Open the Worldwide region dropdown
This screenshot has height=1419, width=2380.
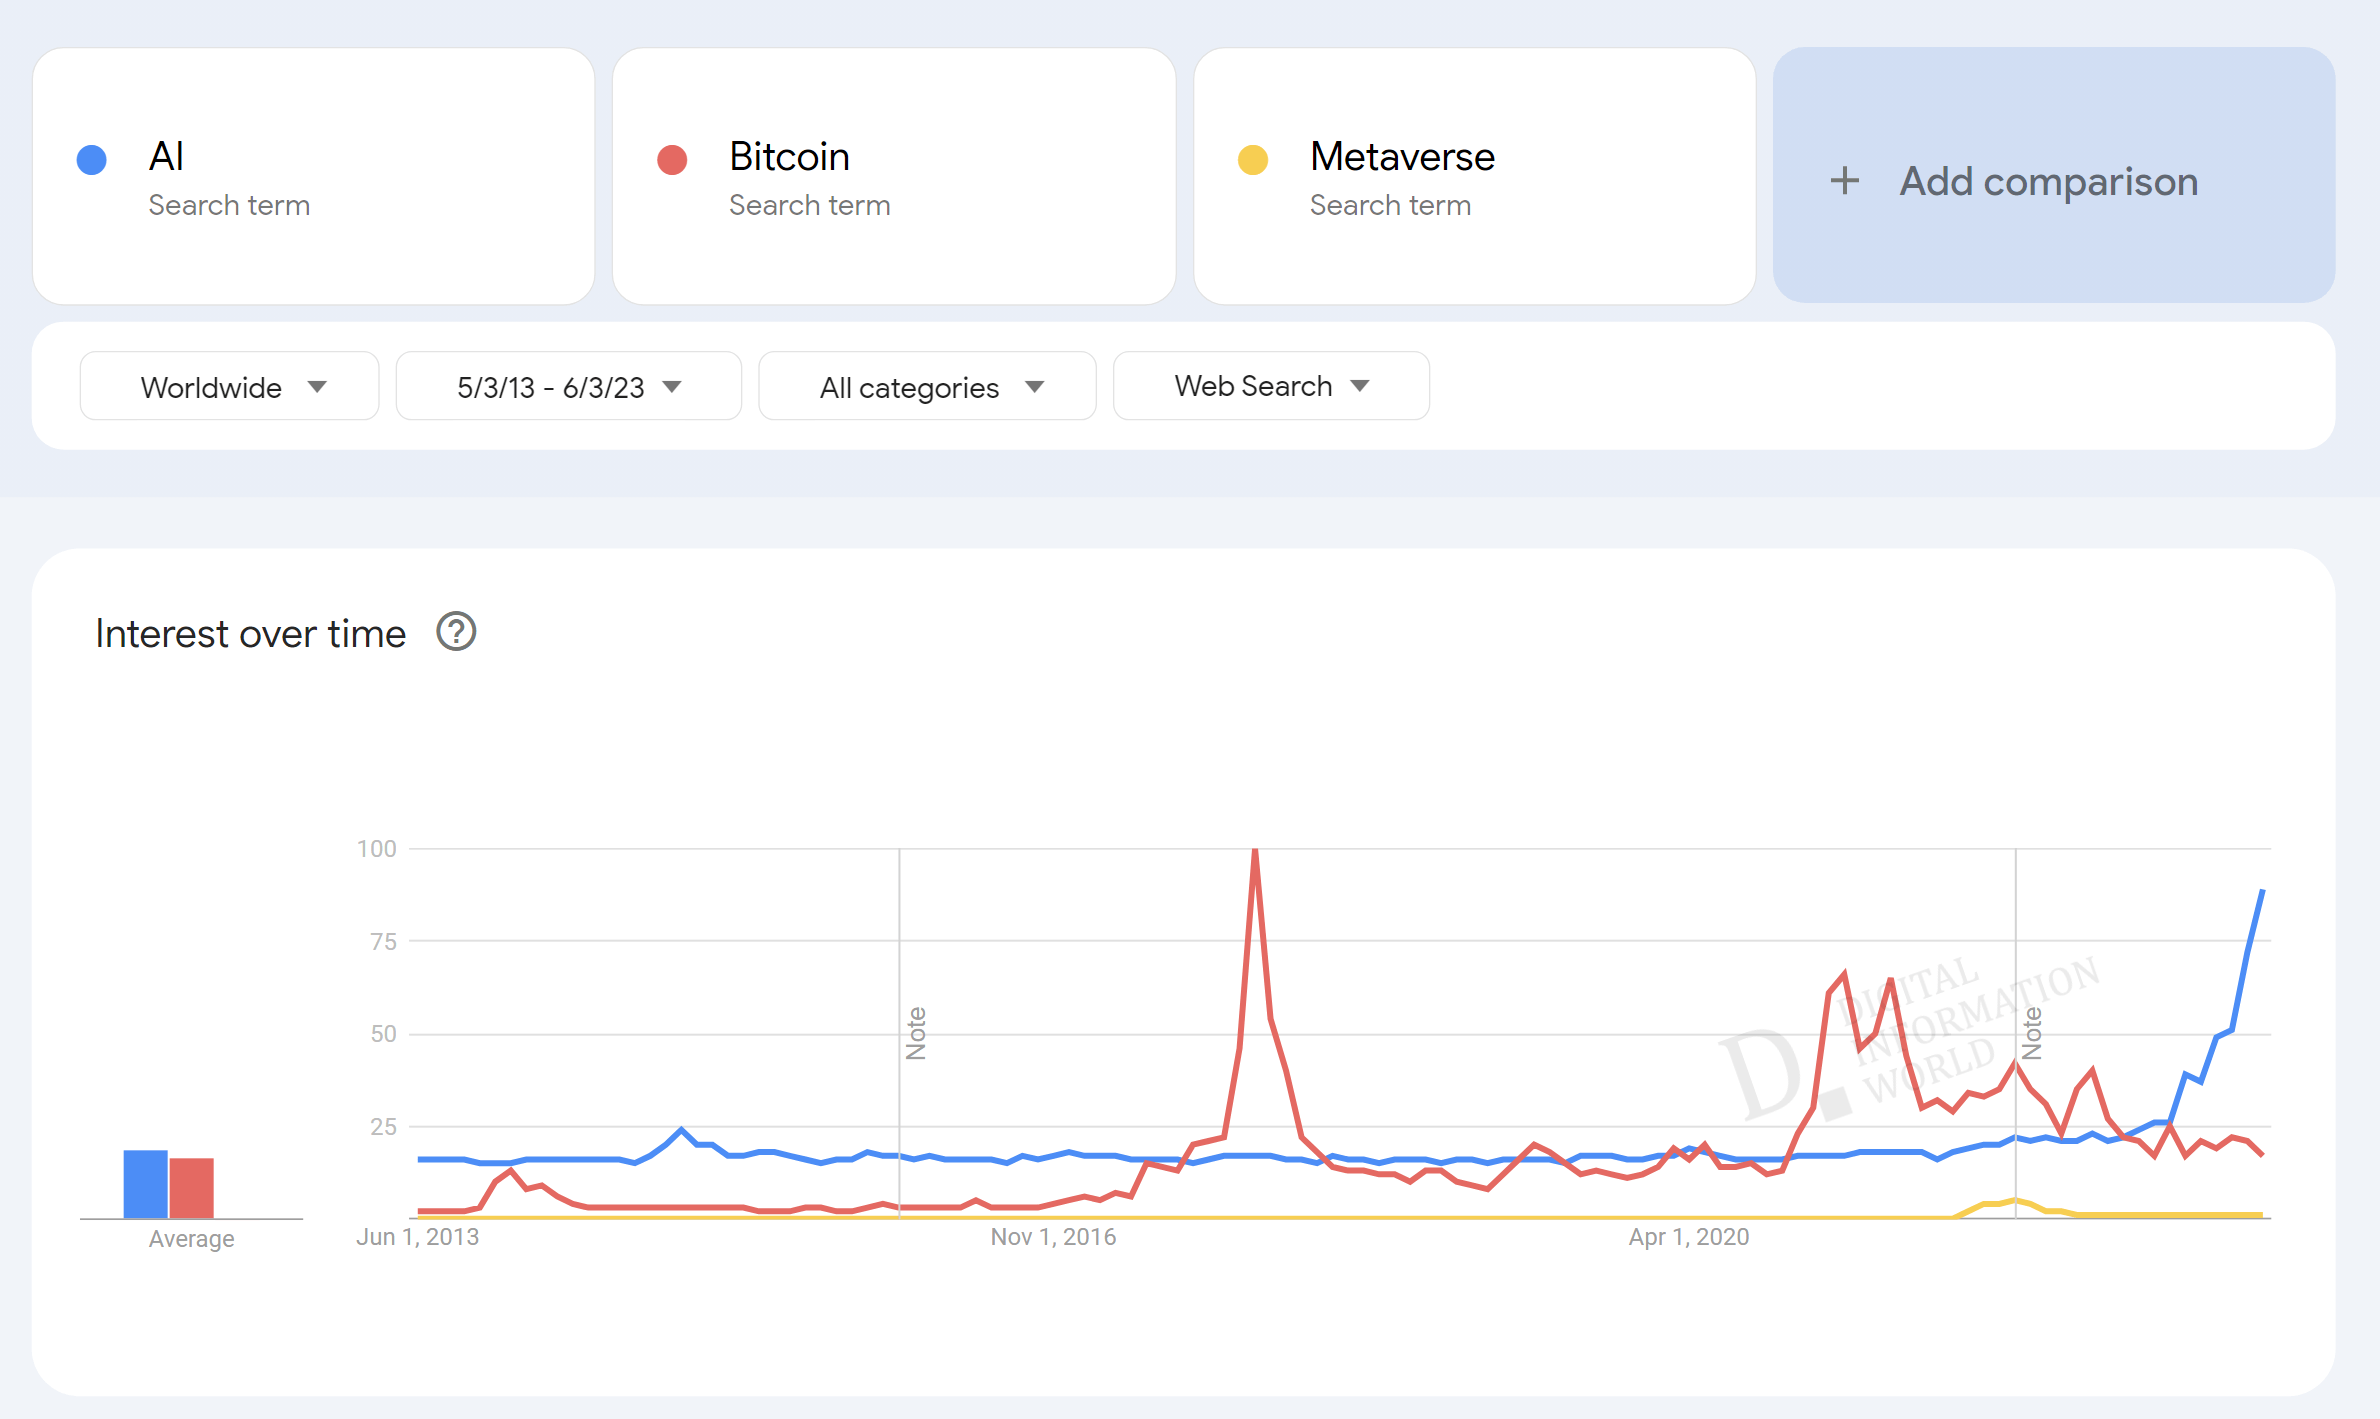pos(229,386)
